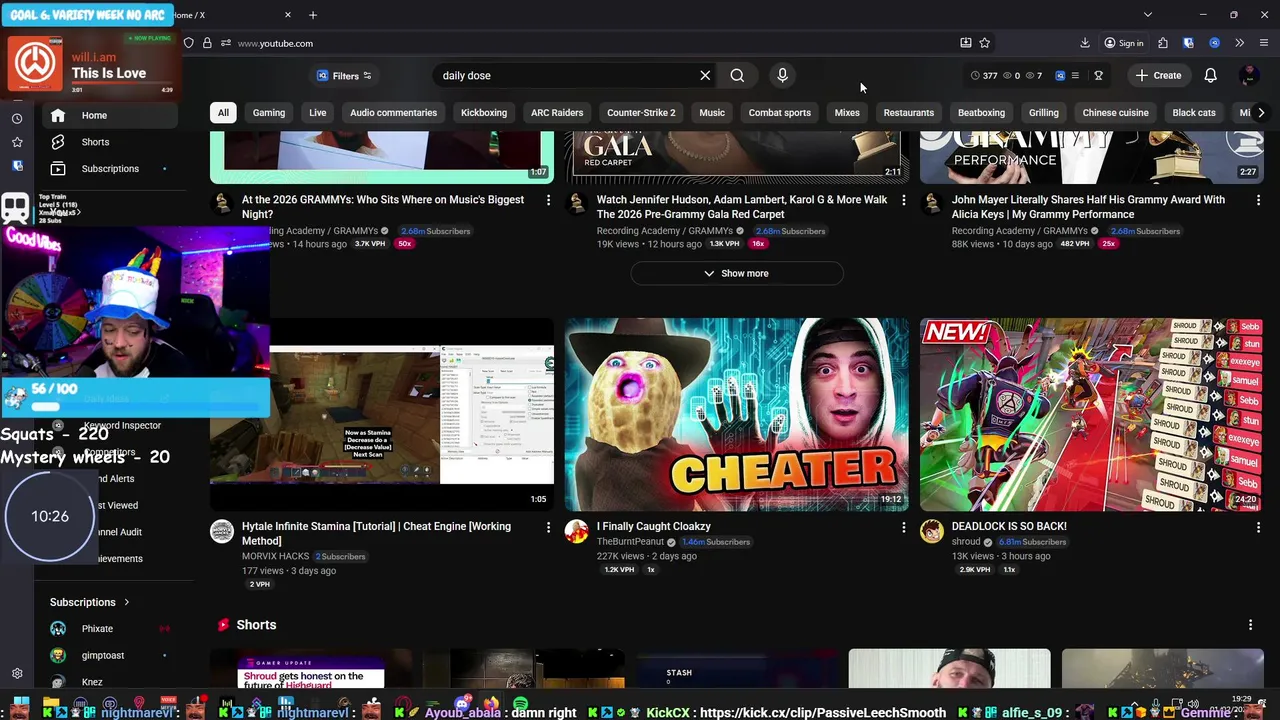Viewport: 1280px width, 720px height.
Task: Select the Kickboxing category chip
Action: coord(484,113)
